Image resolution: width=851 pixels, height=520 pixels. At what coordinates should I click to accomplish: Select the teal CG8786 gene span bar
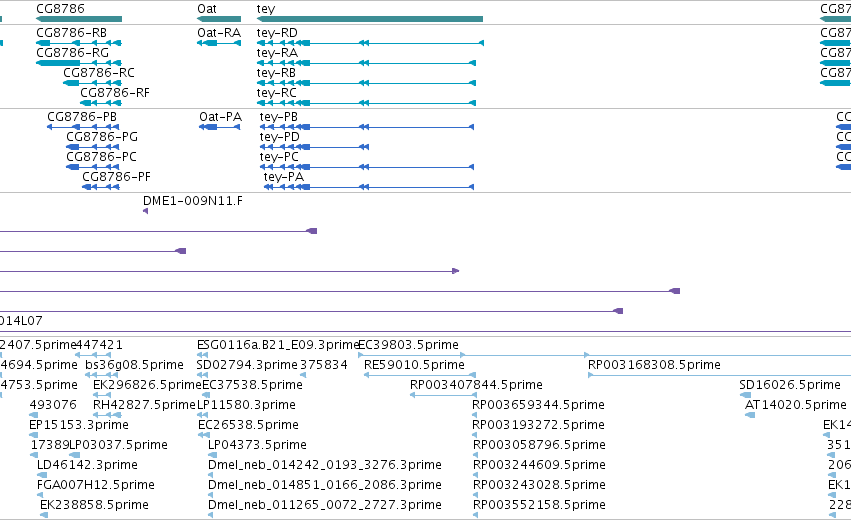[x=79, y=19]
